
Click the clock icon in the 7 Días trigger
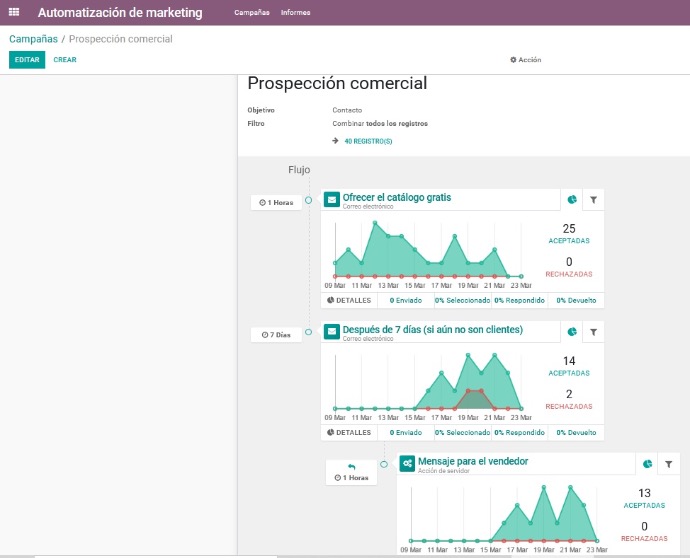pyautogui.click(x=264, y=335)
